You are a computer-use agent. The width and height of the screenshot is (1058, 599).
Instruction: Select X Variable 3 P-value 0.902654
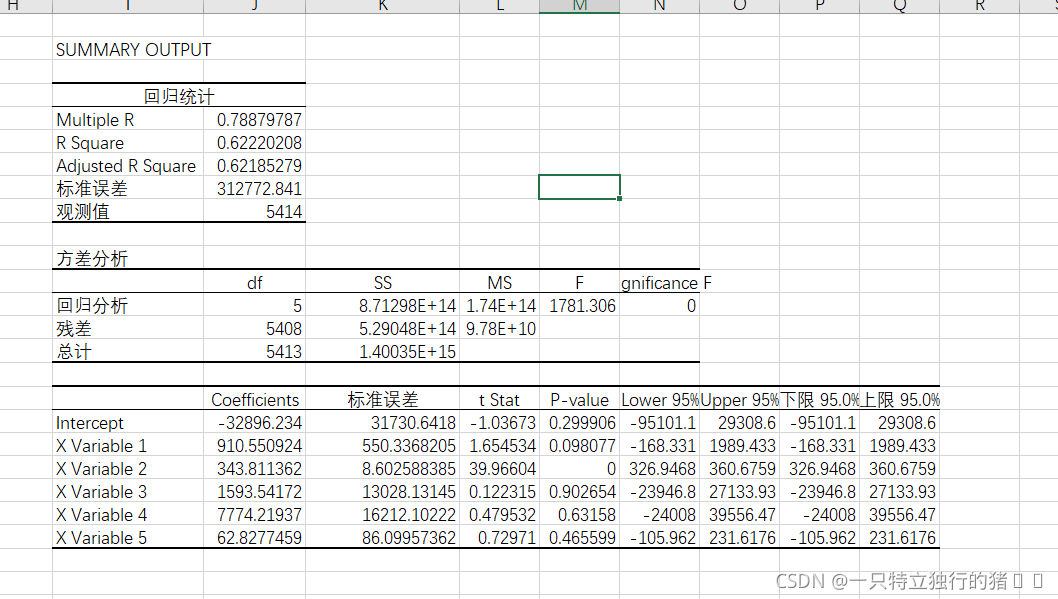point(580,492)
